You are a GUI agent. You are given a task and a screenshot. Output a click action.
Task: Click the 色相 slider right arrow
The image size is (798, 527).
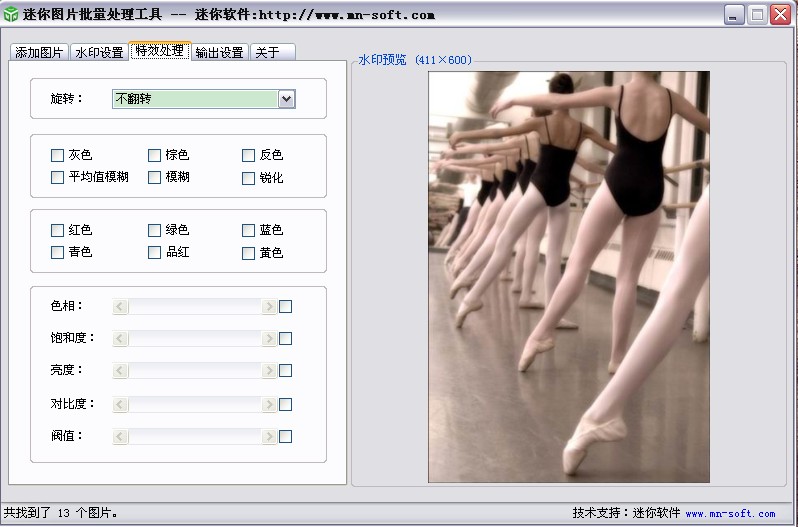tap(269, 306)
